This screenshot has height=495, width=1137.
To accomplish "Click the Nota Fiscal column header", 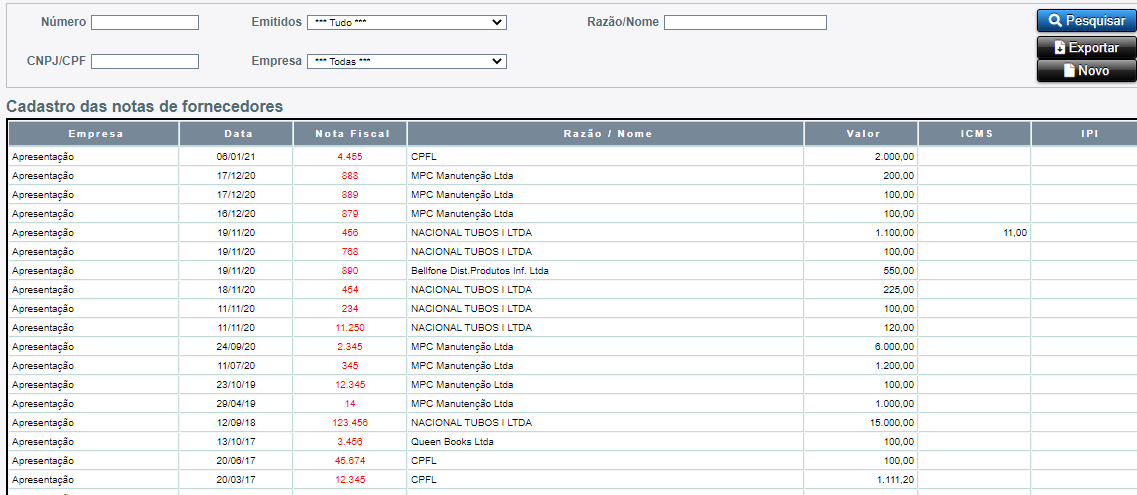I will [350, 133].
